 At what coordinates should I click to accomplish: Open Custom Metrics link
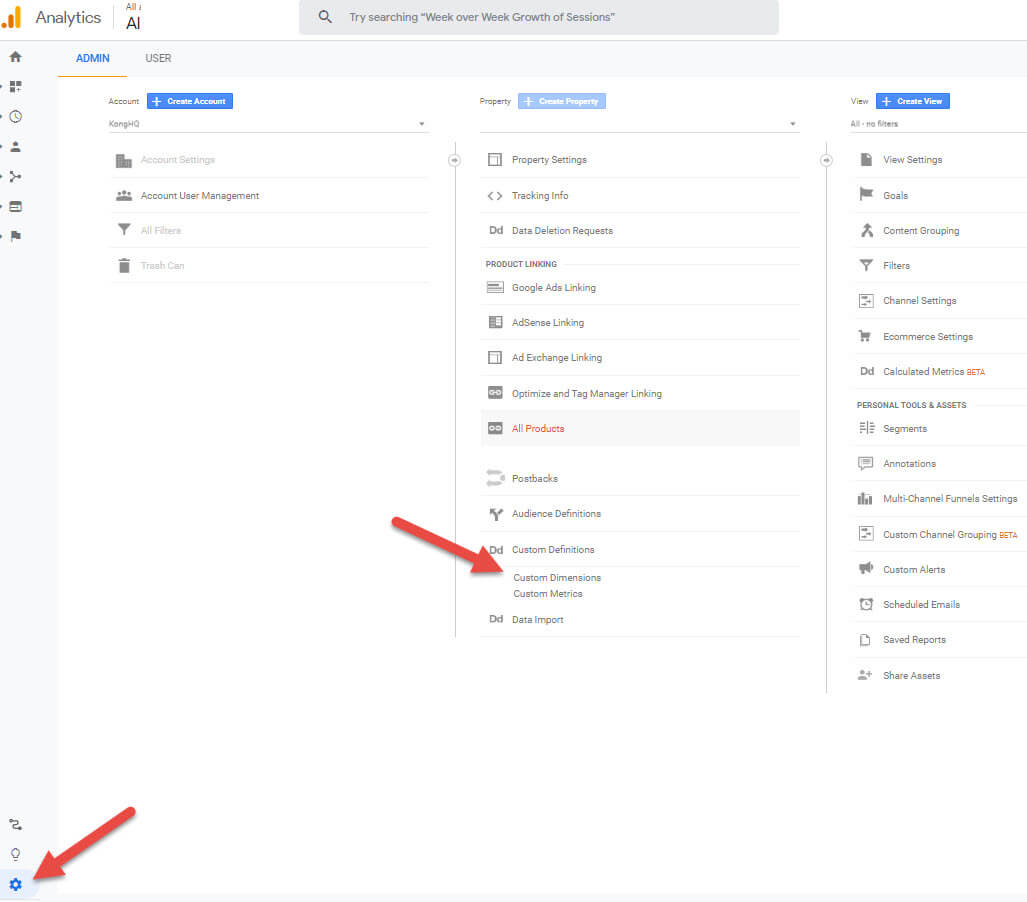tap(548, 594)
